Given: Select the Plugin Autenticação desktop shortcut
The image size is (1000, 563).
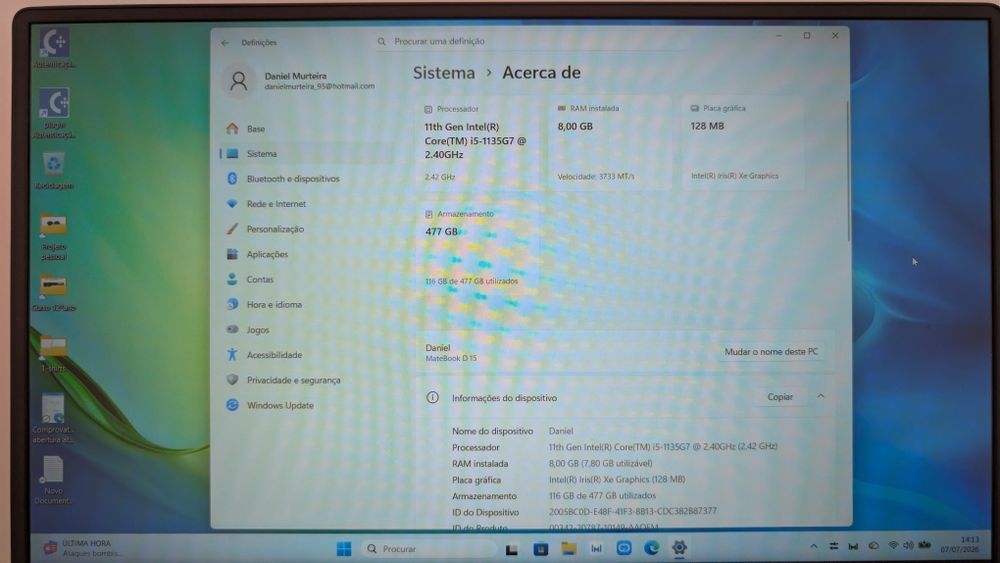Looking at the screenshot, I should (x=54, y=113).
